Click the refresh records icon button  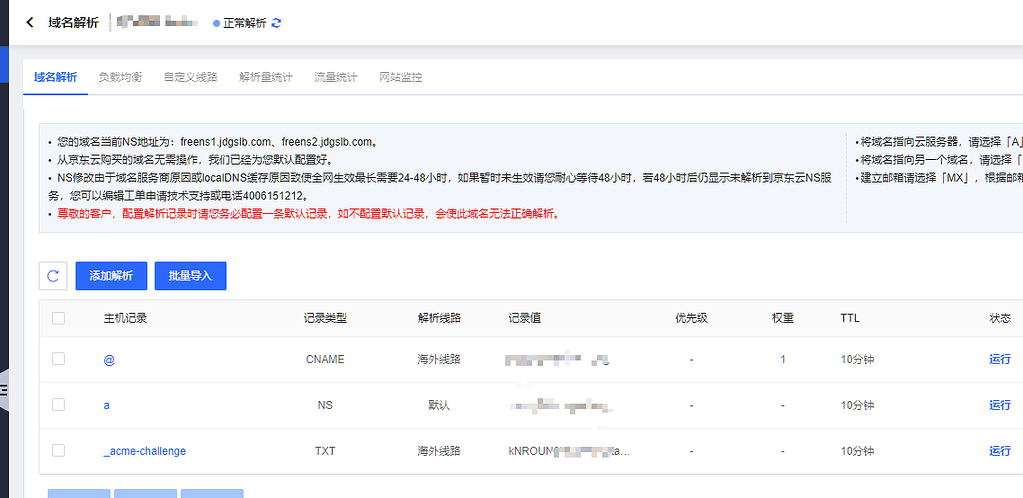tap(53, 275)
